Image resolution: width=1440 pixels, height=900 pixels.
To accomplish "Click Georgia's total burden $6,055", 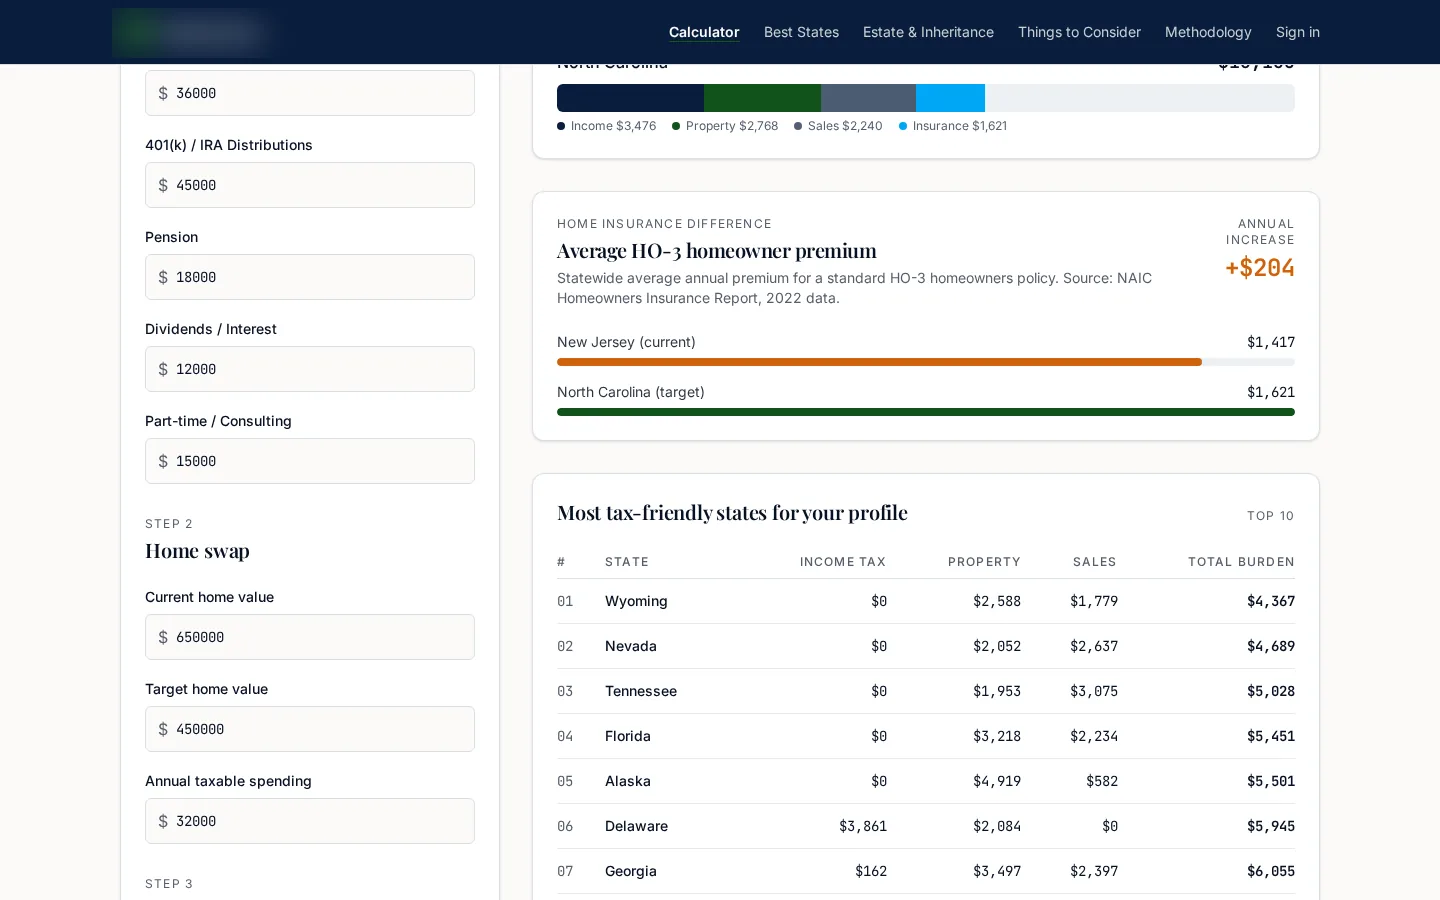I will tap(1271, 871).
